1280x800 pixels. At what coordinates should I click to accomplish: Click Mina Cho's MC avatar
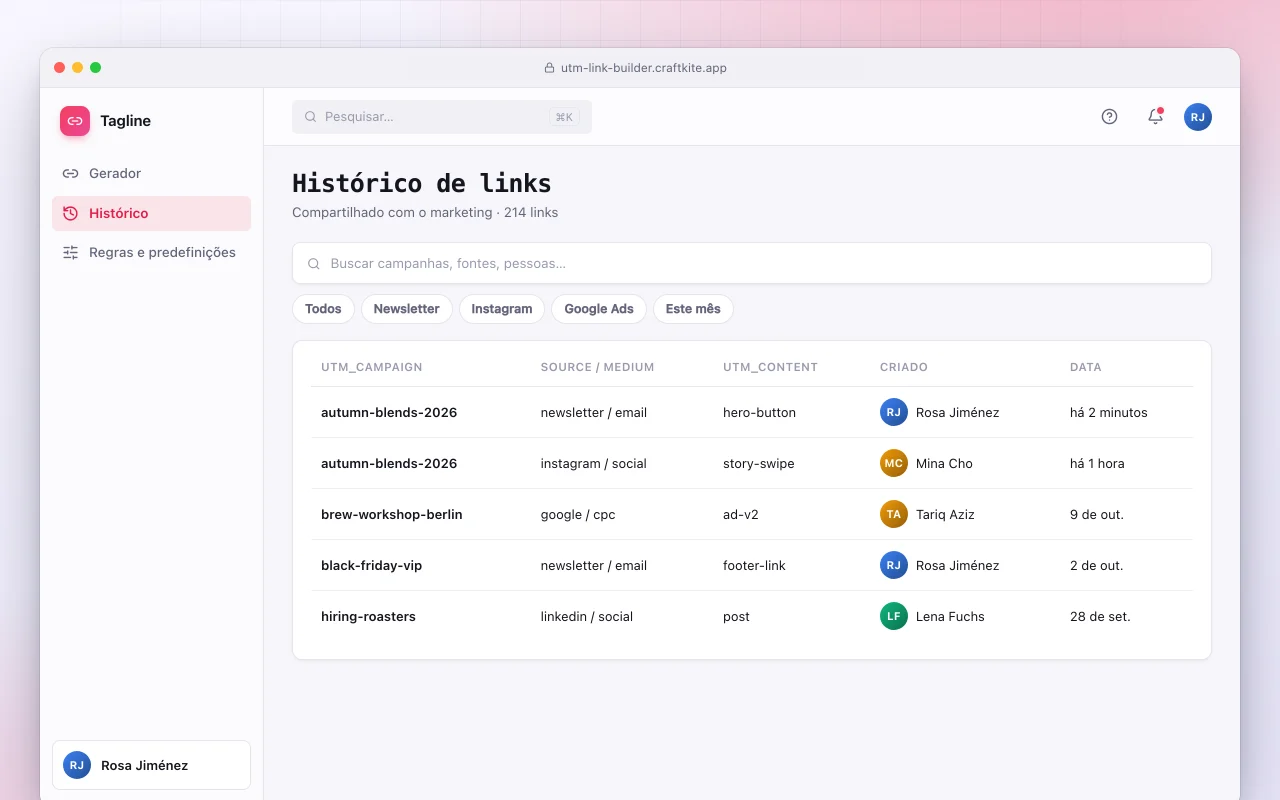[894, 463]
